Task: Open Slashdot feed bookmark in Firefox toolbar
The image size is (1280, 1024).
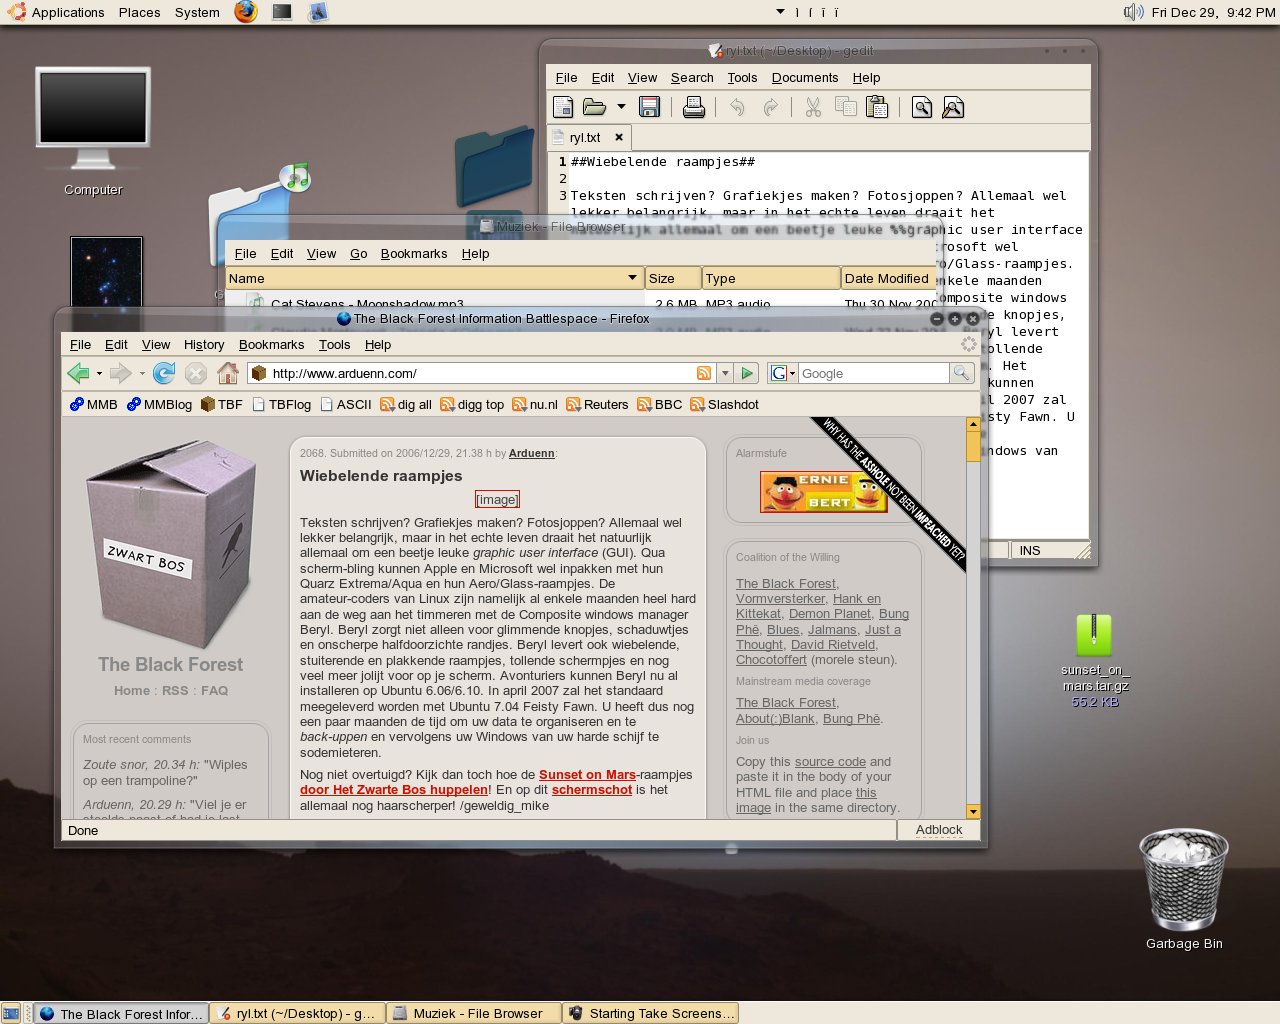Action: tap(724, 404)
